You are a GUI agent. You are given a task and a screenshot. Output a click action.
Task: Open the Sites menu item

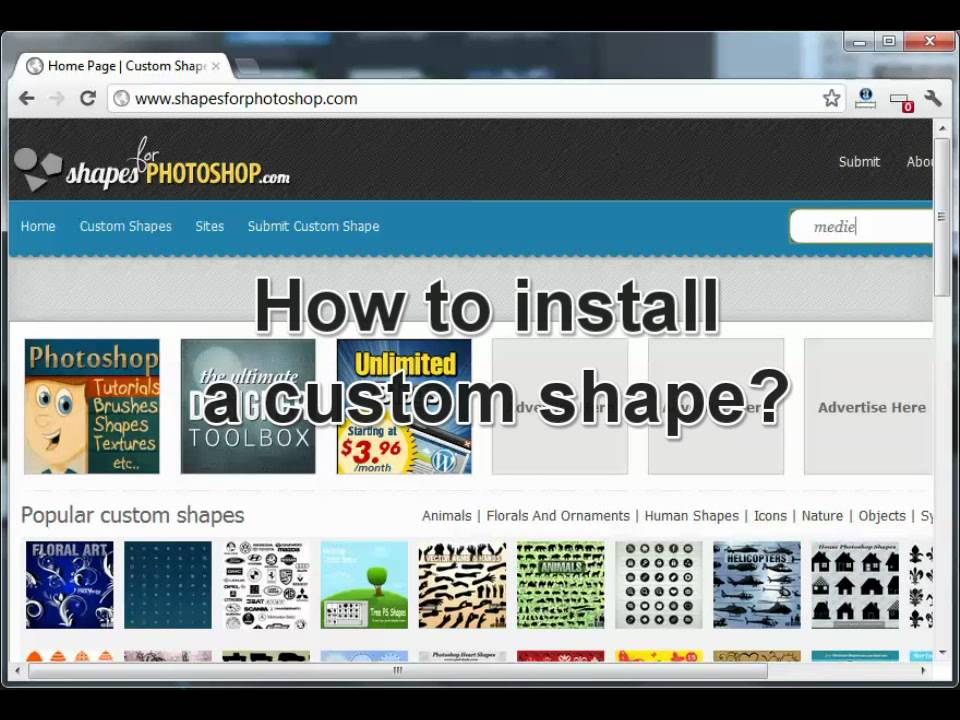[209, 226]
